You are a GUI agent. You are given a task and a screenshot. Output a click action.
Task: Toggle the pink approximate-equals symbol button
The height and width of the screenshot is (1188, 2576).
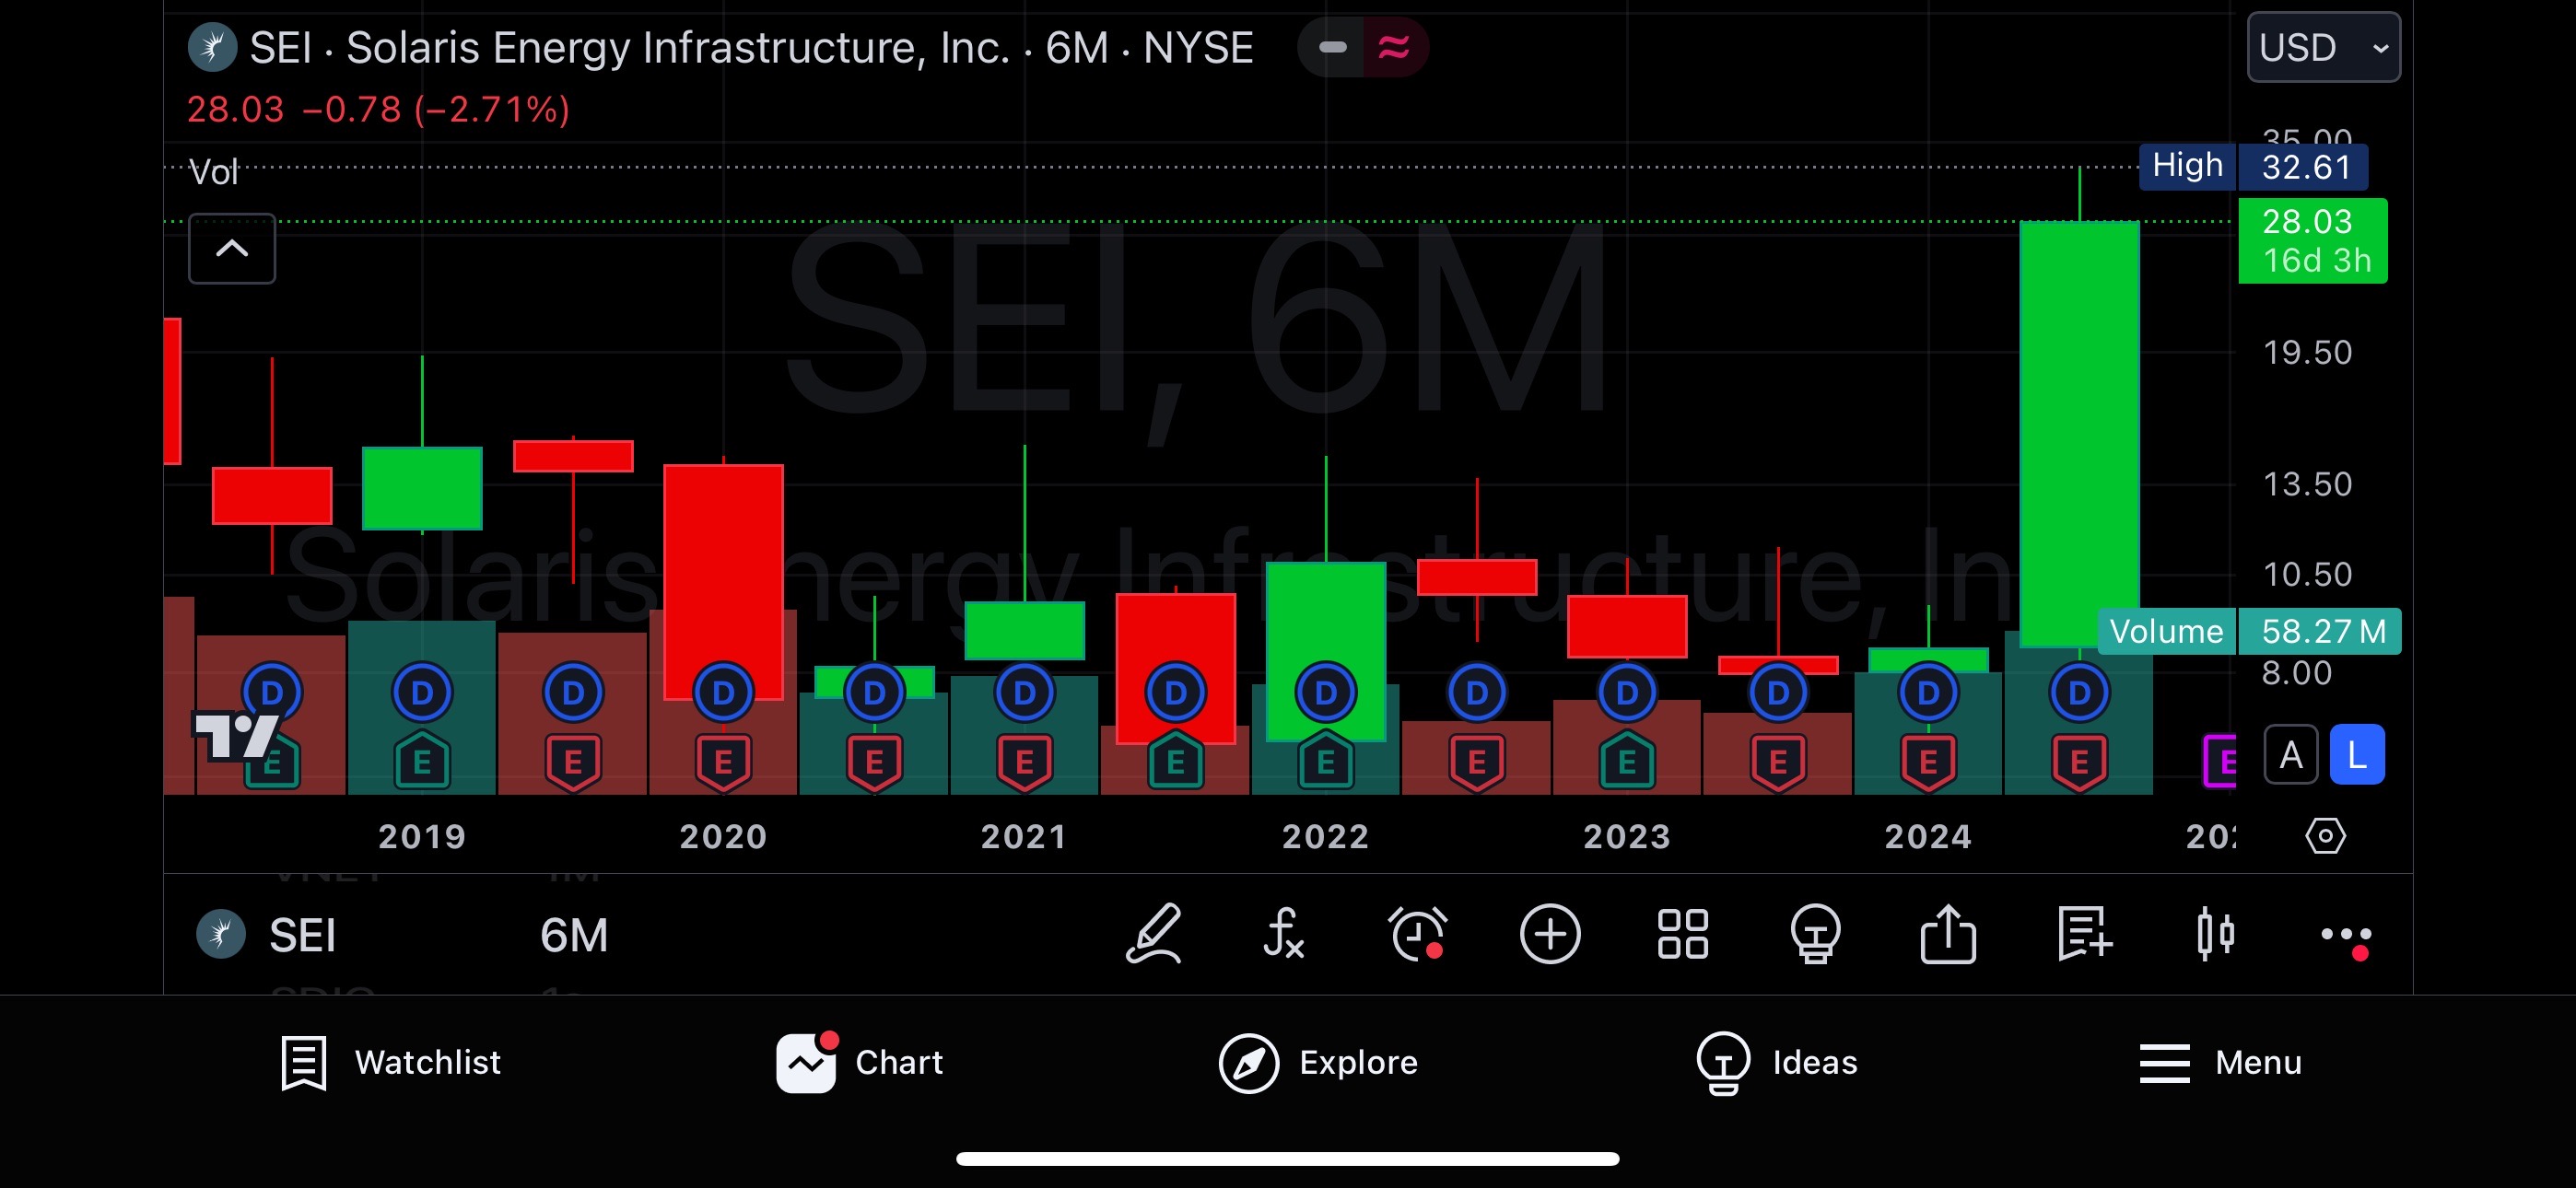[1394, 47]
